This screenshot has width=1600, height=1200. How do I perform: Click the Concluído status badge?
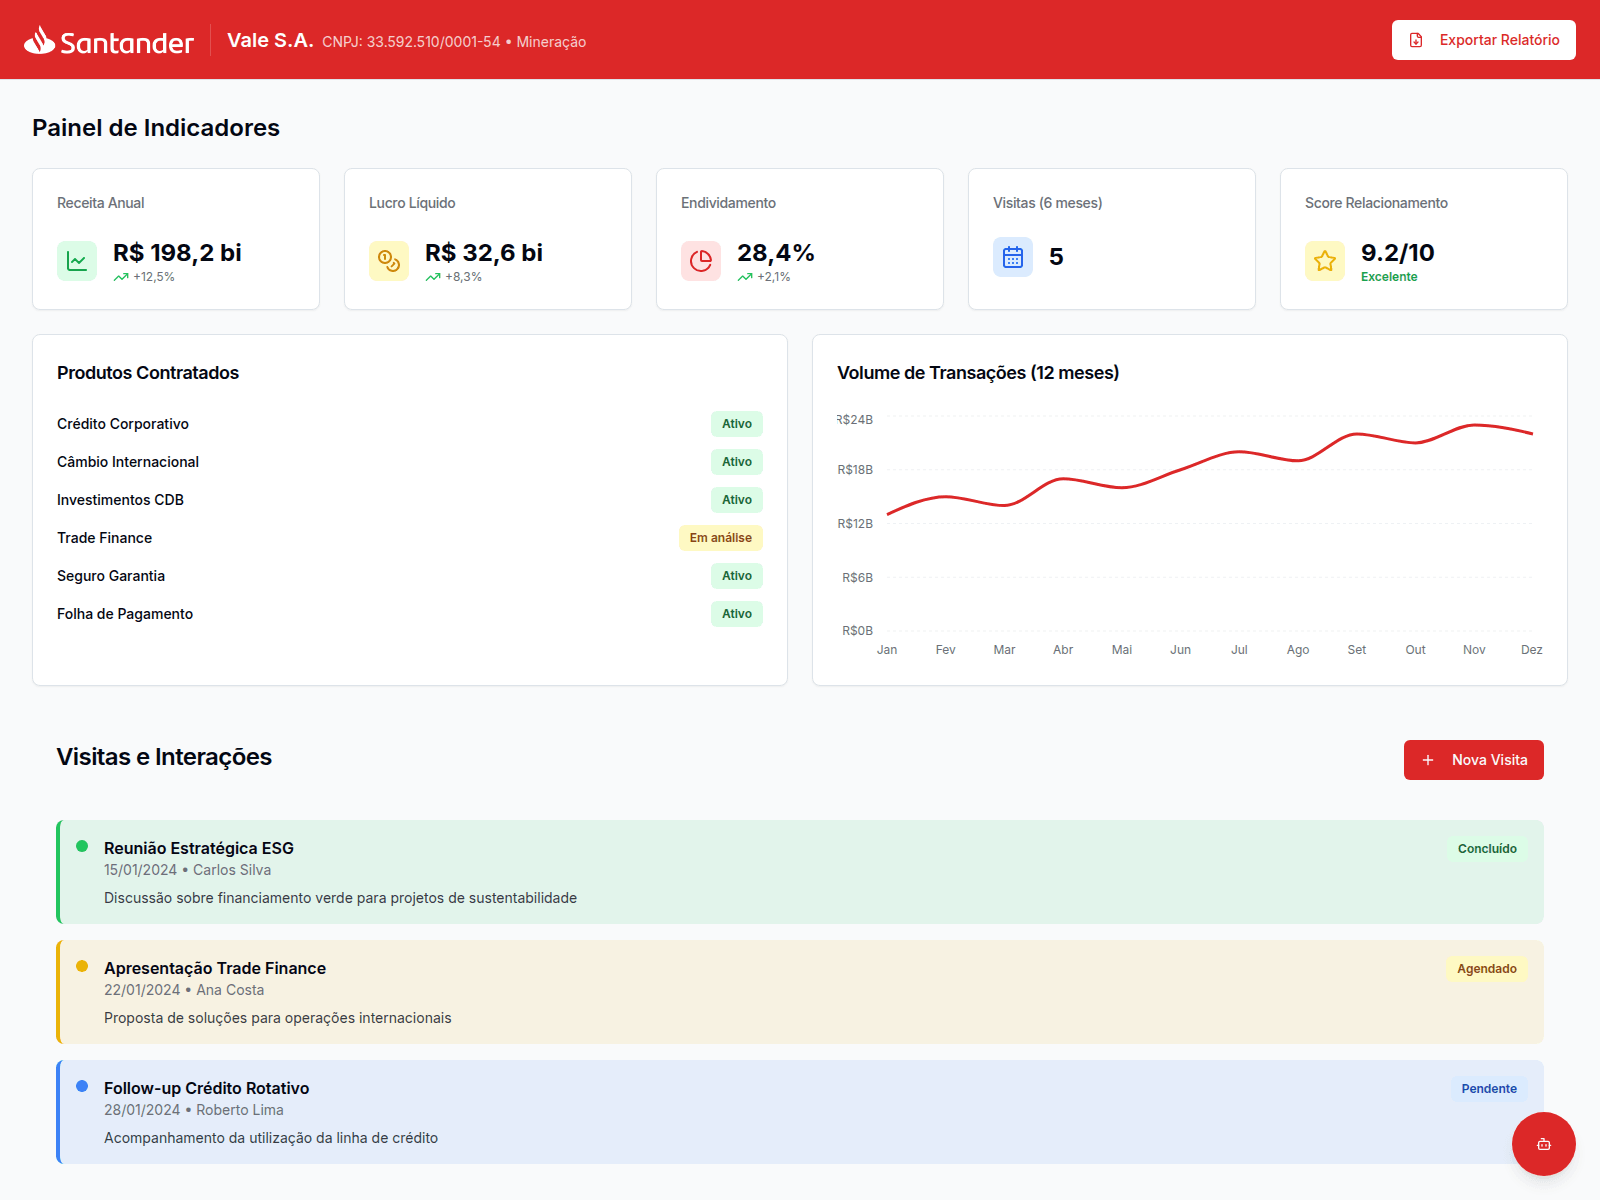pyautogui.click(x=1487, y=849)
